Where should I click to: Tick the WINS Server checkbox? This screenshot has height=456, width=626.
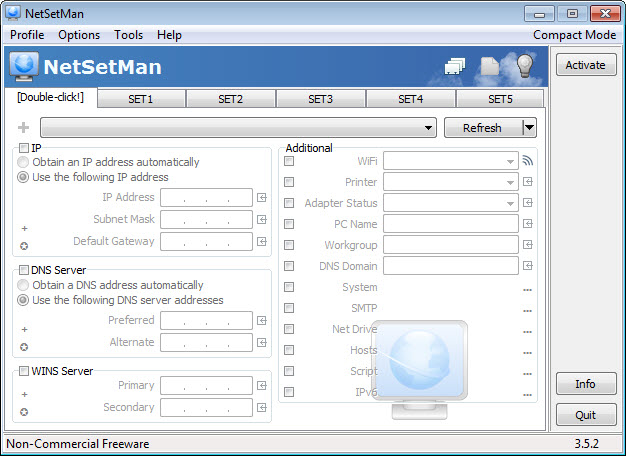click(x=24, y=371)
